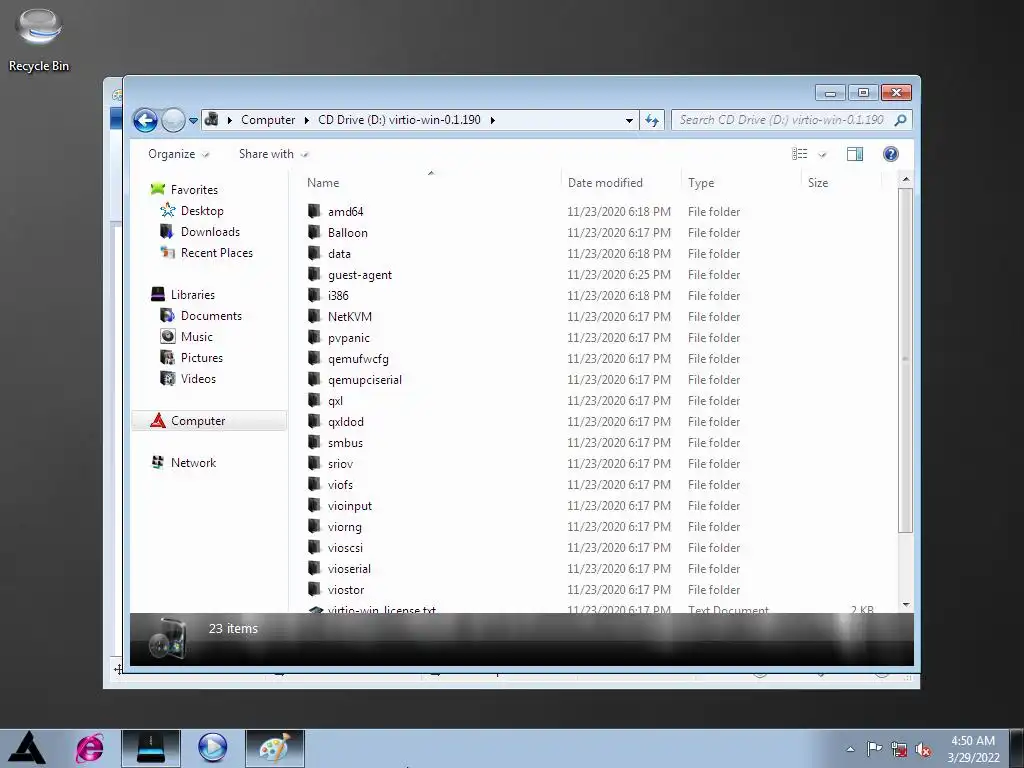Open the recent pages dropdown arrow
Viewport: 1024px width, 768px height.
coord(193,120)
